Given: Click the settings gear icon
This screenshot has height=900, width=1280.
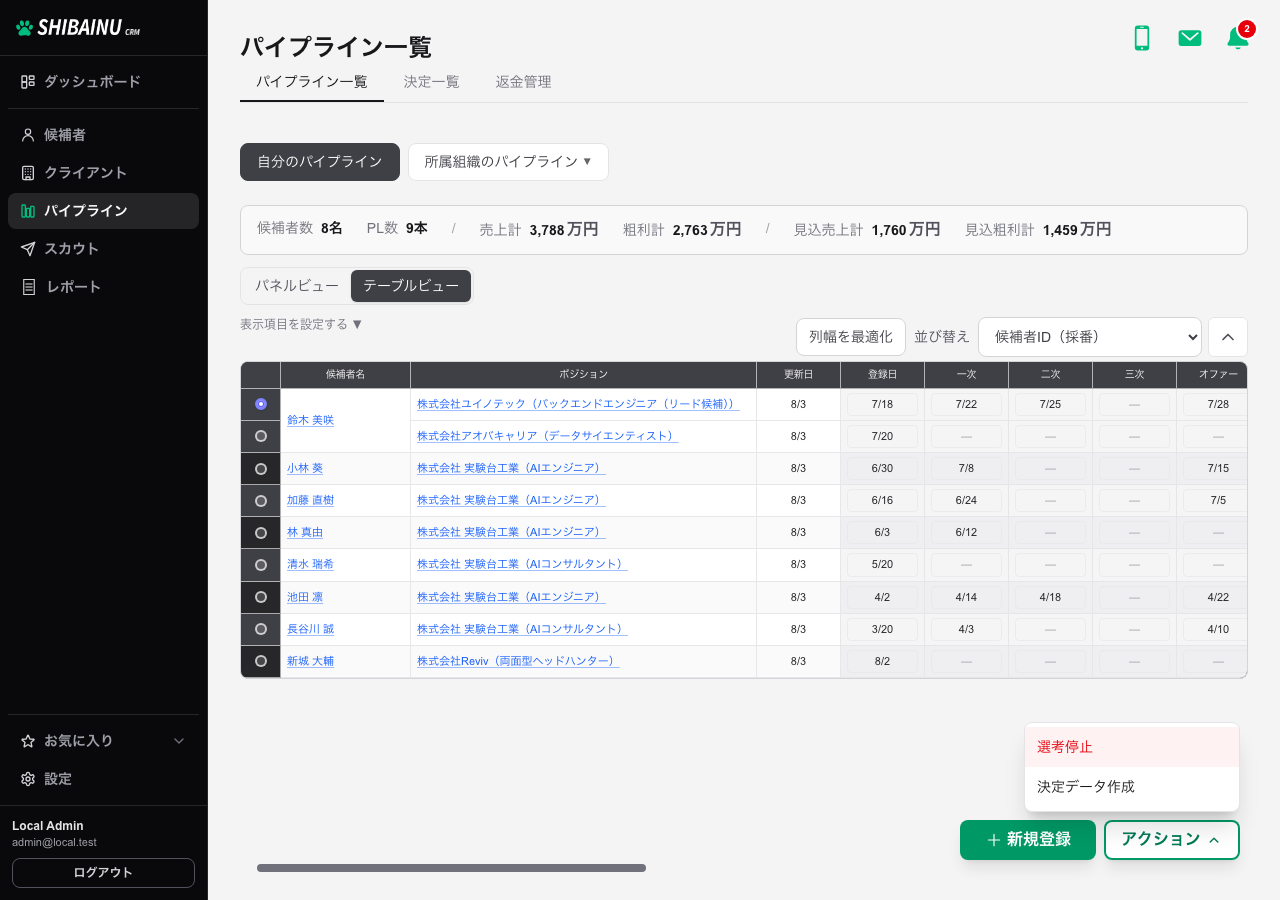Looking at the screenshot, I should click(x=28, y=779).
